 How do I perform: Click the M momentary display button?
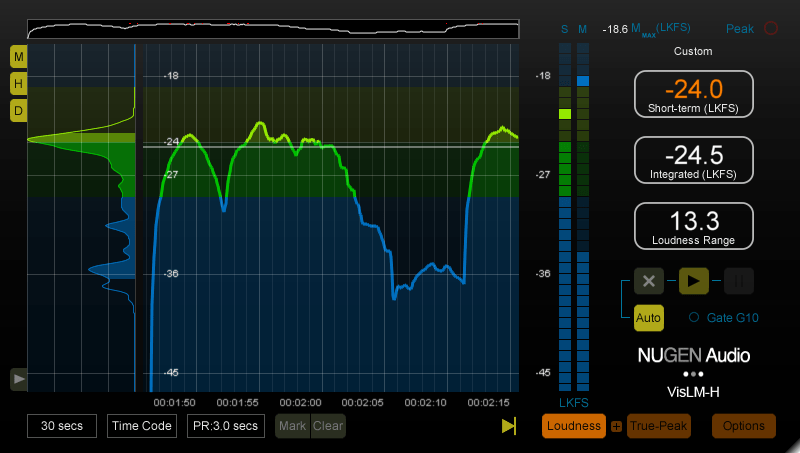pyautogui.click(x=19, y=55)
